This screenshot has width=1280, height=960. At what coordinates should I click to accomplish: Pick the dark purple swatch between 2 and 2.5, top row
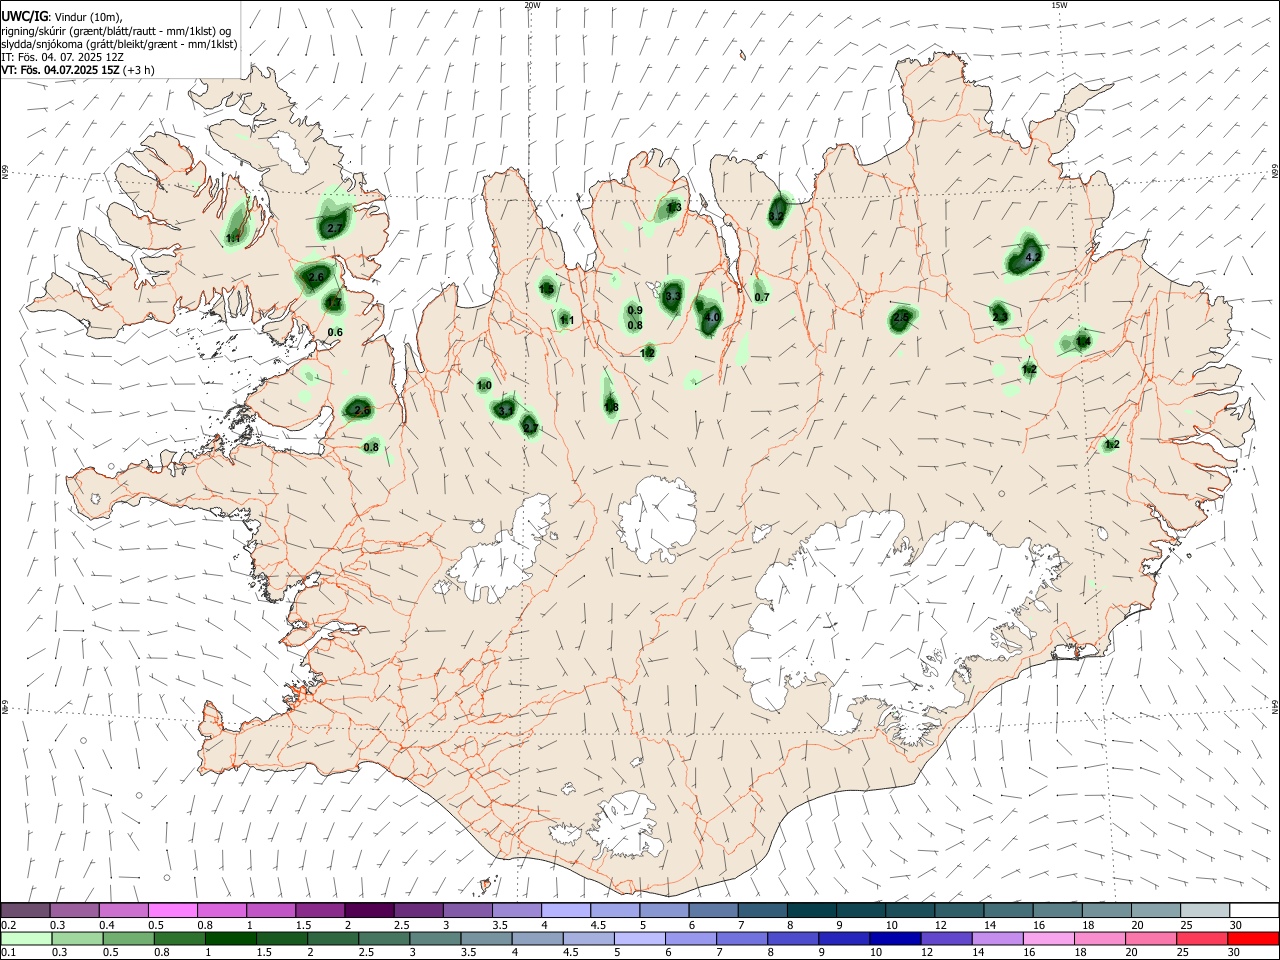point(369,910)
